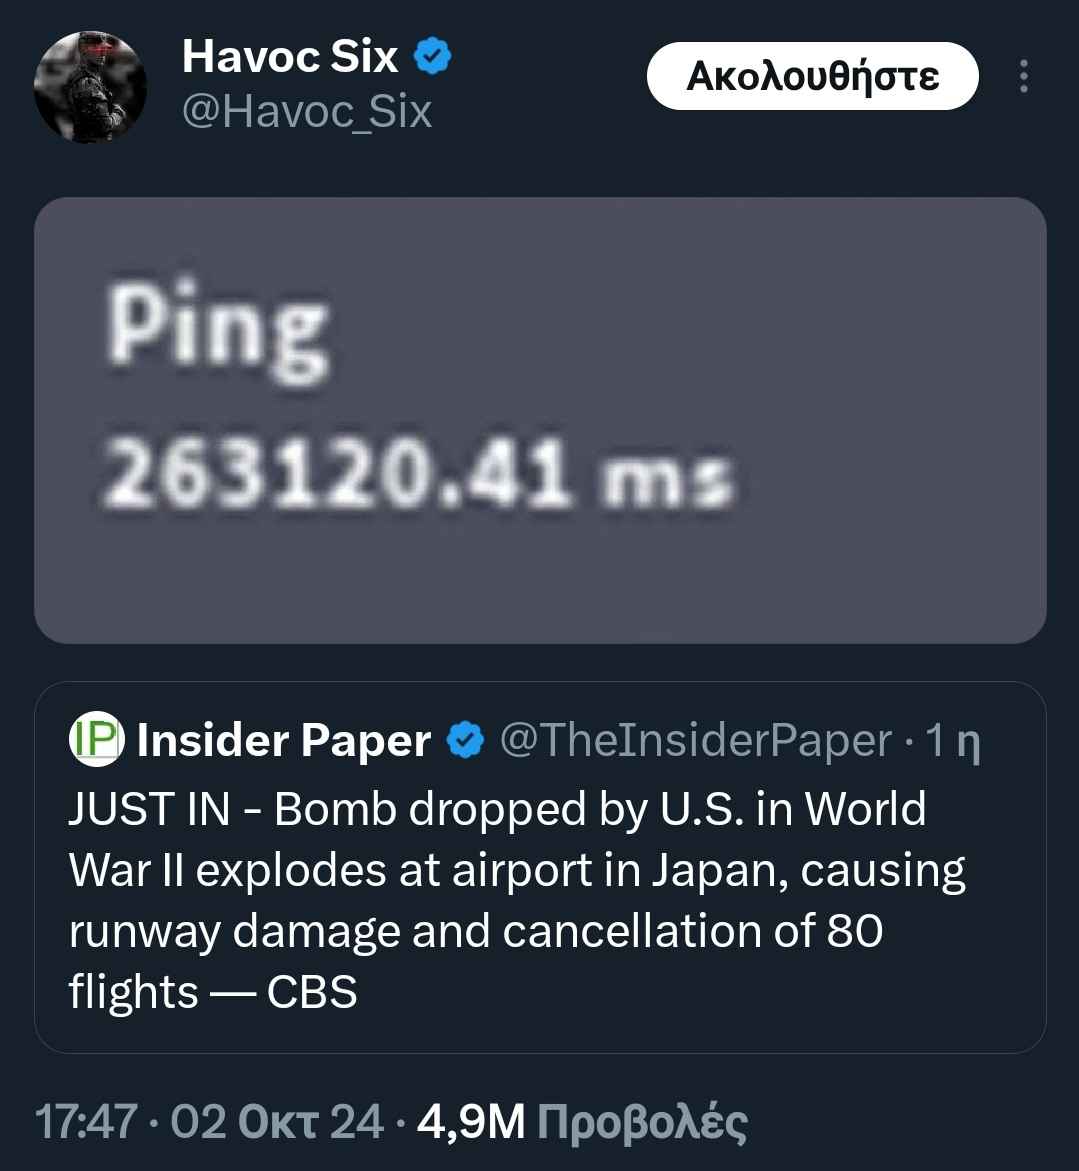Click the 17:47 post time
The height and width of the screenshot is (1171, 1079).
85,1122
